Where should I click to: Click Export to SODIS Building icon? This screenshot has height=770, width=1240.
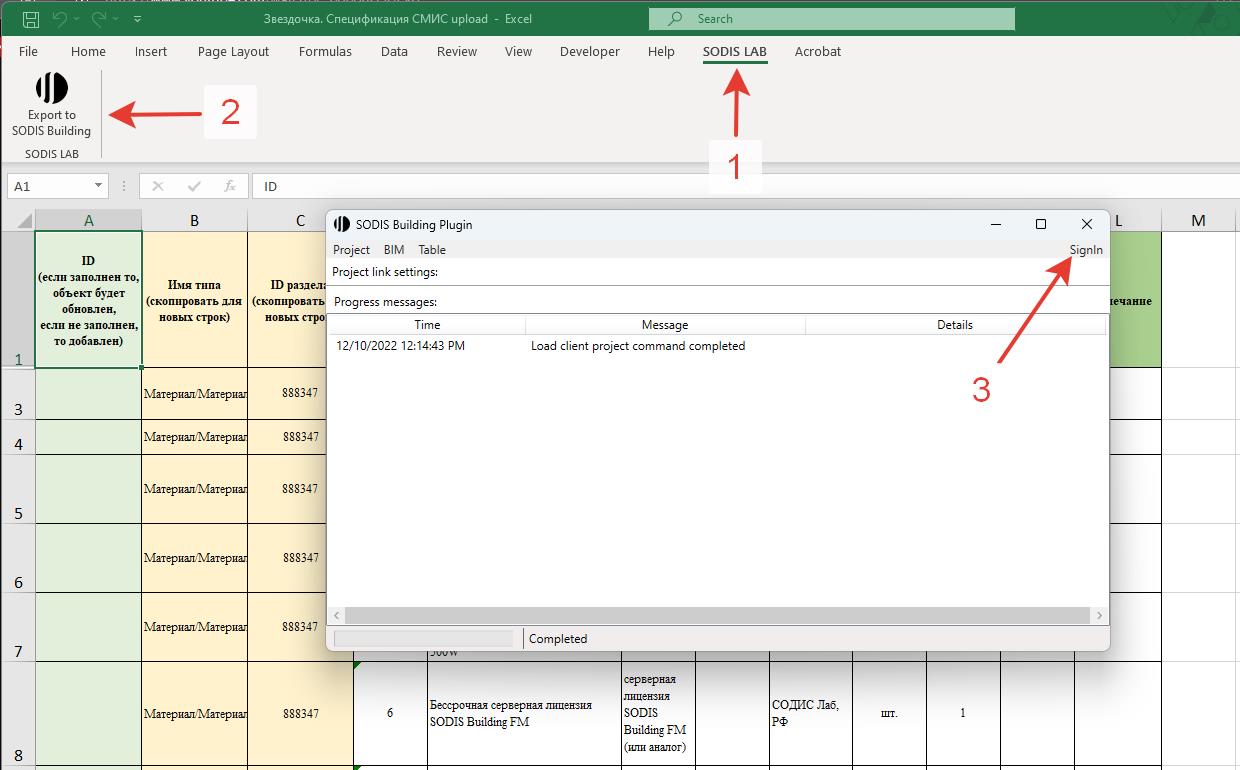point(51,88)
